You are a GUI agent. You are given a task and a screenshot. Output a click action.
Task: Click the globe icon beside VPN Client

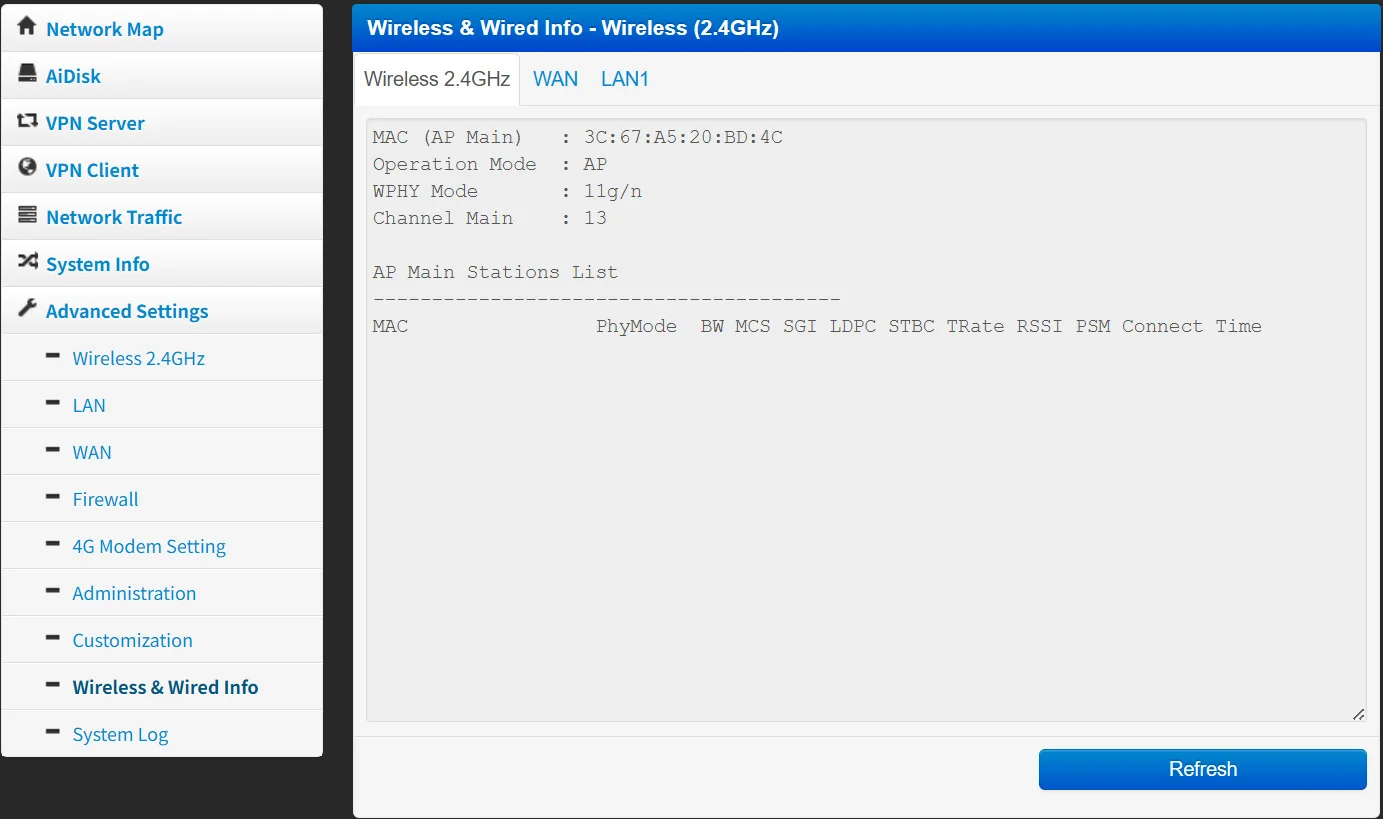tap(27, 168)
